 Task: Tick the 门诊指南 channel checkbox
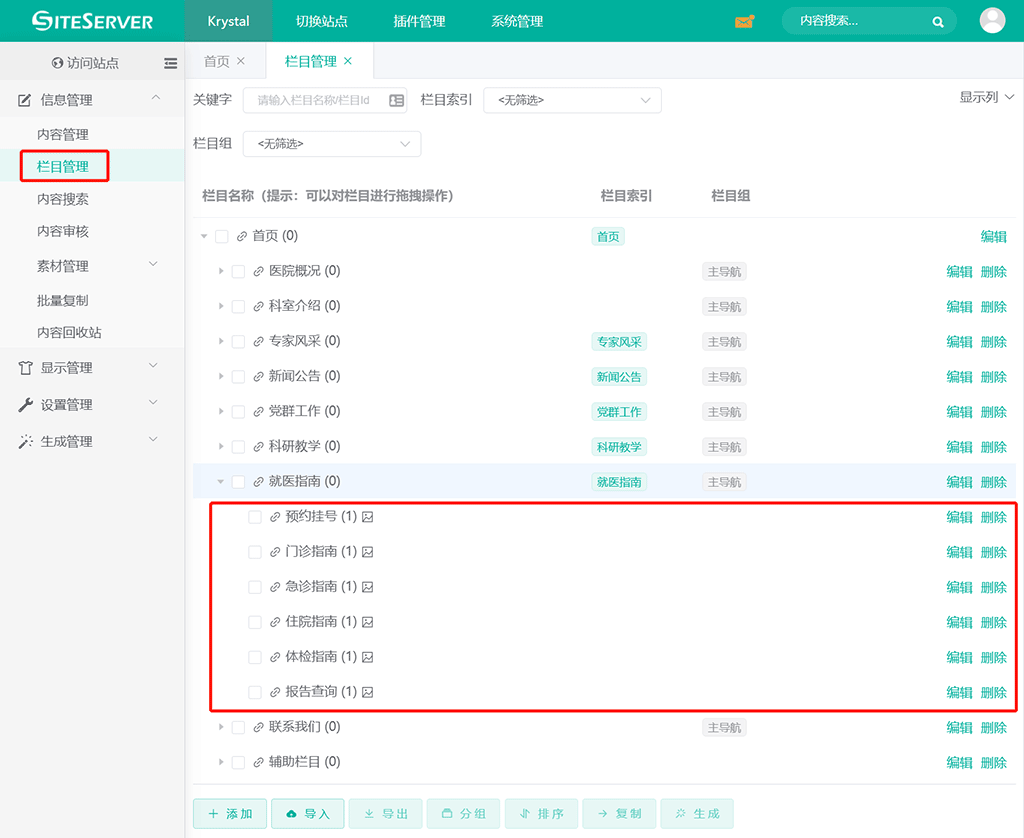coord(255,552)
